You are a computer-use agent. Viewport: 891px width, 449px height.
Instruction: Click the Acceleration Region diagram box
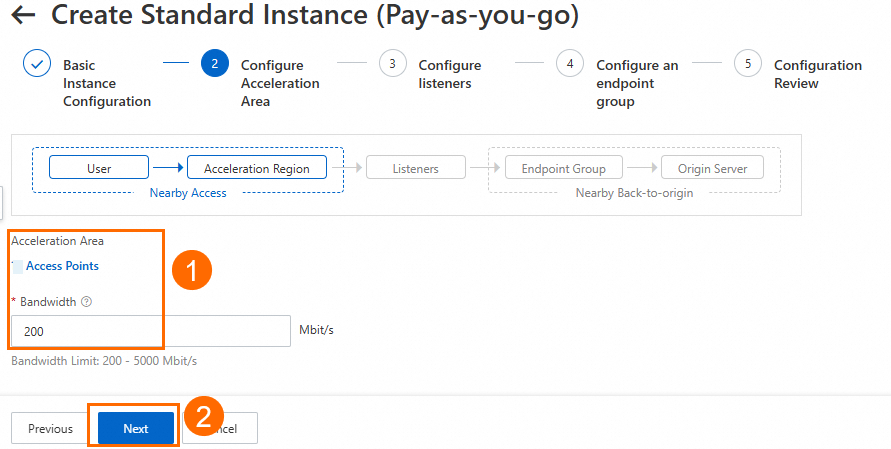click(x=257, y=169)
